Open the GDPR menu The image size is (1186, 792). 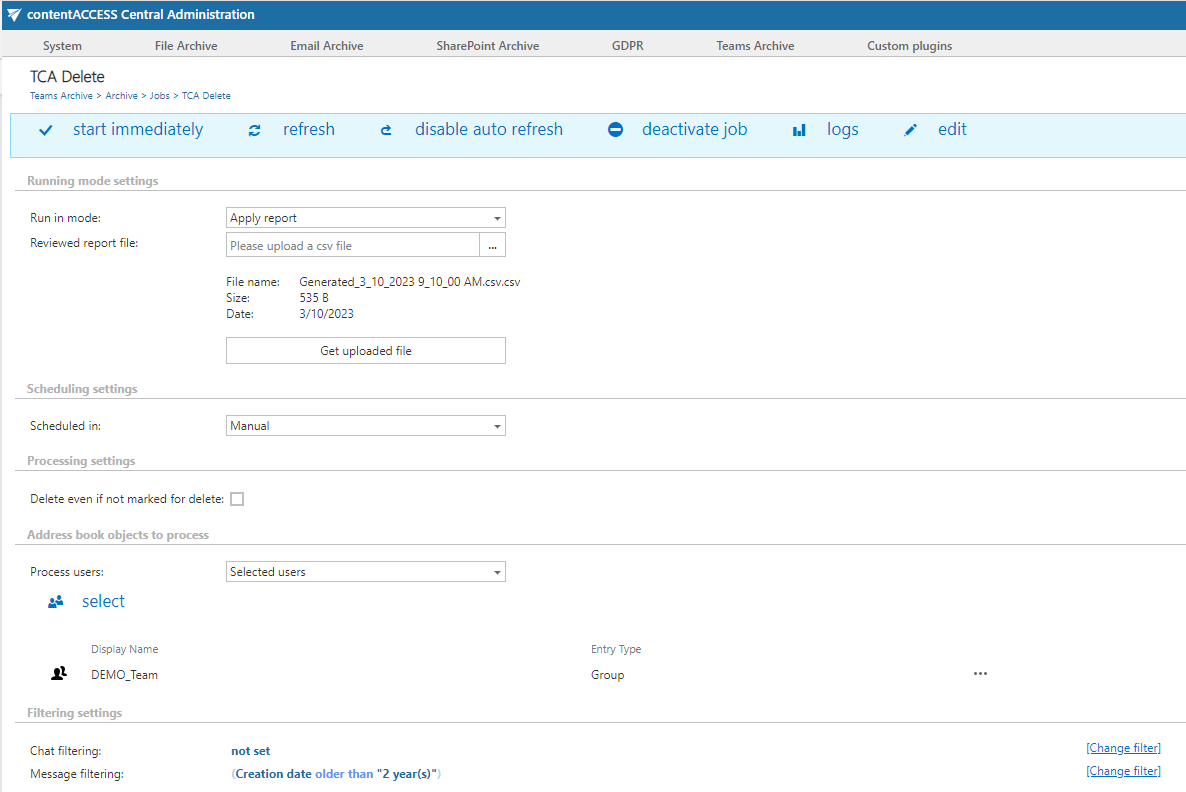(628, 46)
